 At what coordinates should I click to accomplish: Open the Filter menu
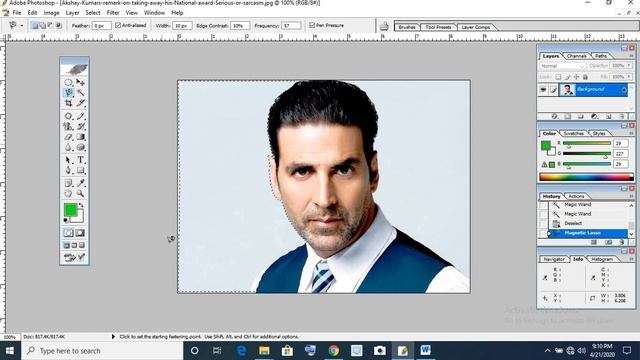click(113, 13)
